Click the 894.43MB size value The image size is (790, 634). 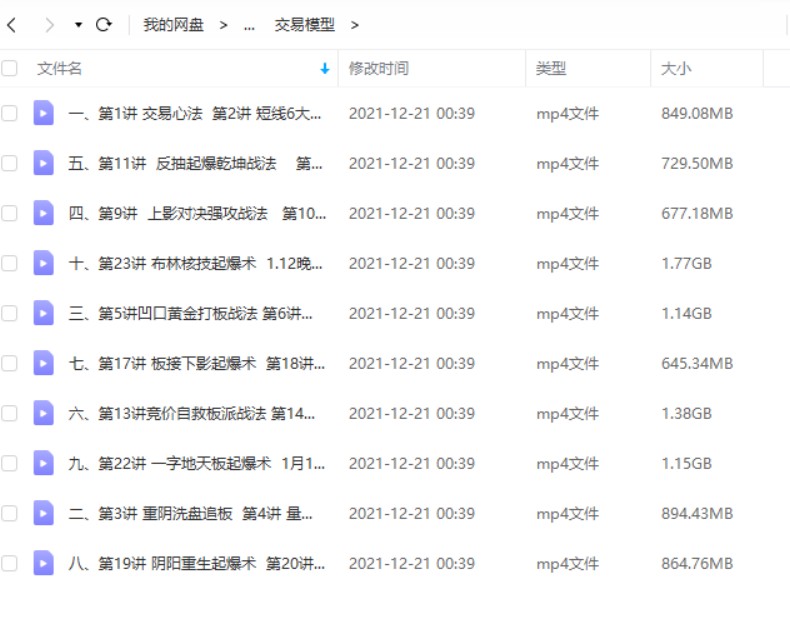697,514
